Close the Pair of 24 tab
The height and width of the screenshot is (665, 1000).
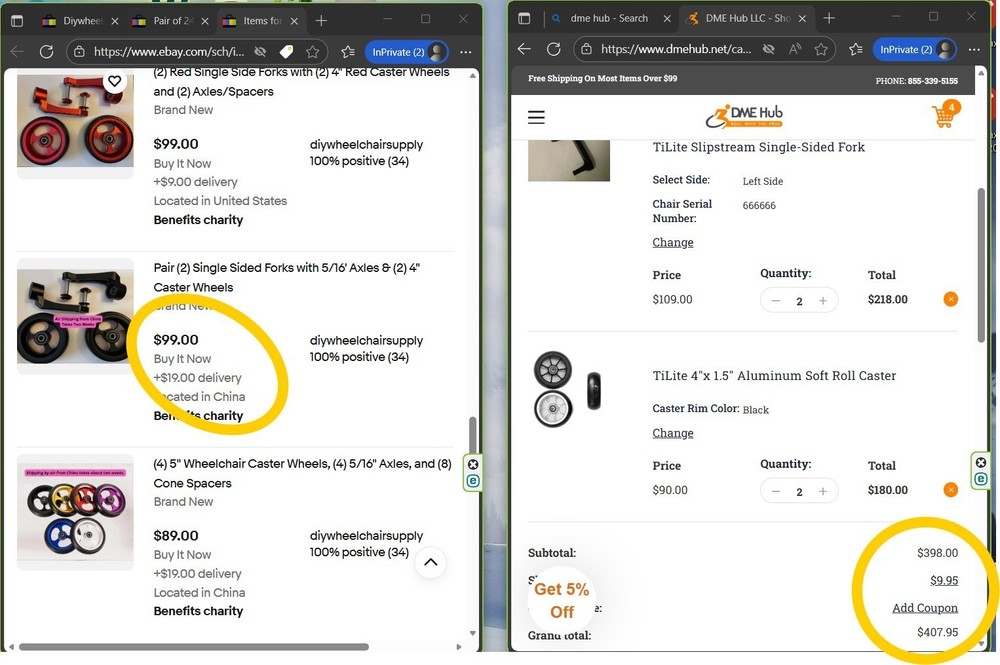(x=205, y=21)
